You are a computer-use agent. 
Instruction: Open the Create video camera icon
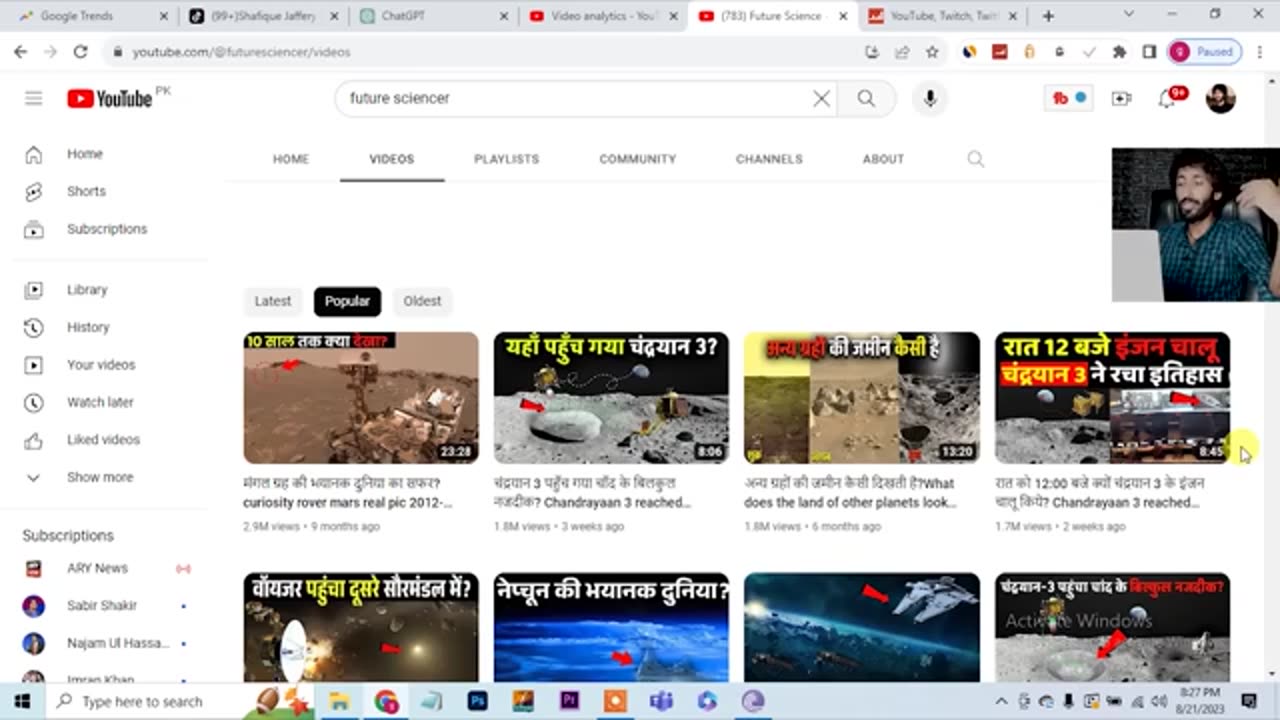(x=1121, y=98)
